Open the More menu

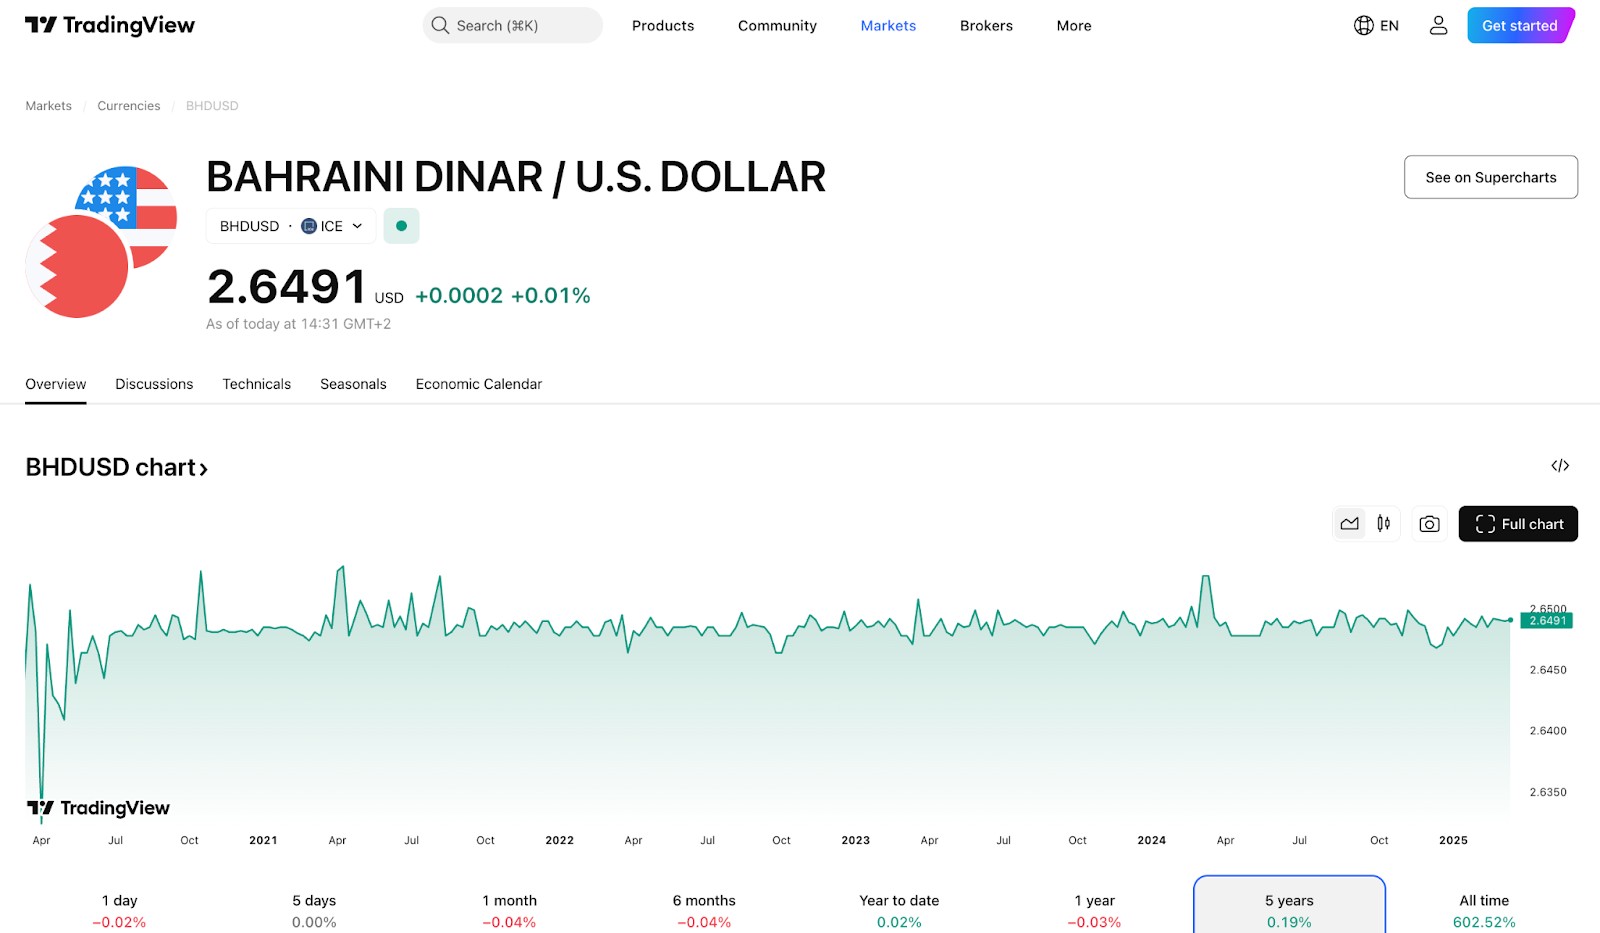pos(1074,26)
